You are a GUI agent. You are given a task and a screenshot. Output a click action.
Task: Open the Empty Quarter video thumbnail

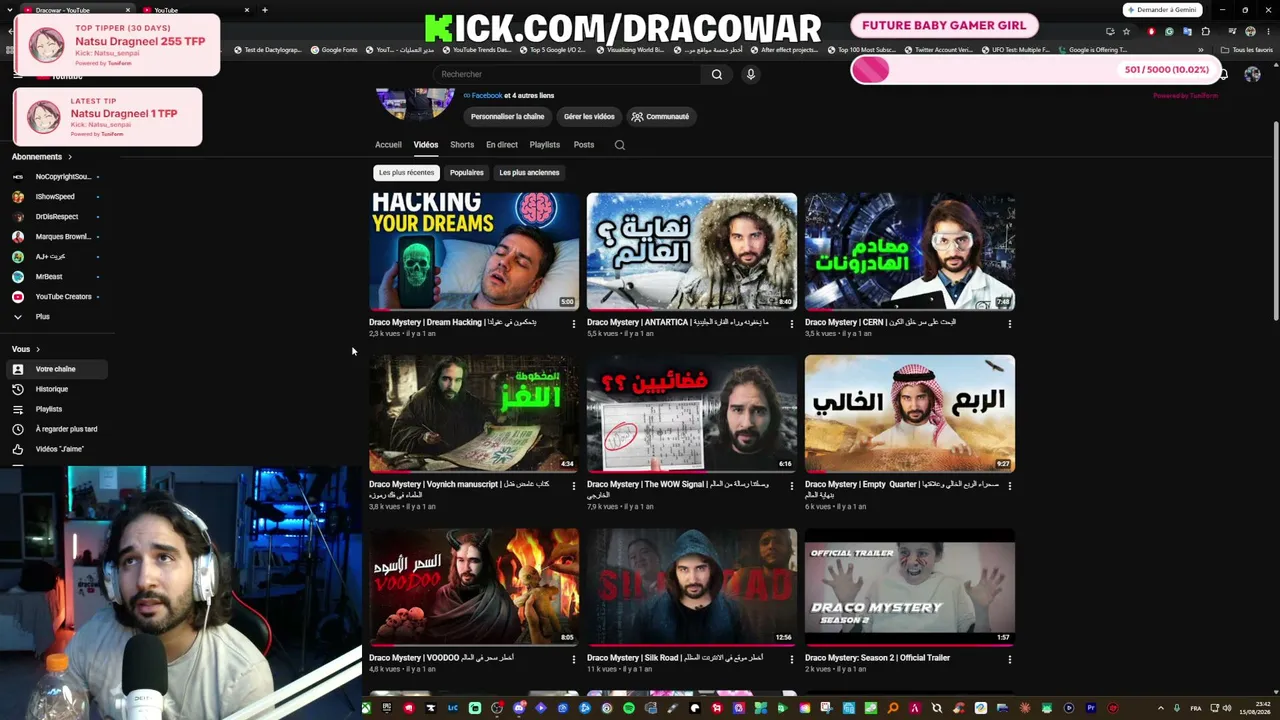(x=910, y=413)
